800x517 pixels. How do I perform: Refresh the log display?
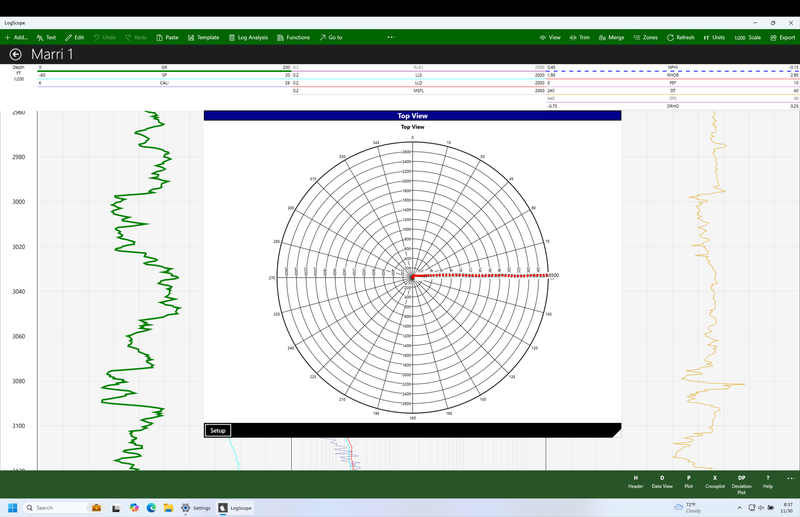coord(681,37)
